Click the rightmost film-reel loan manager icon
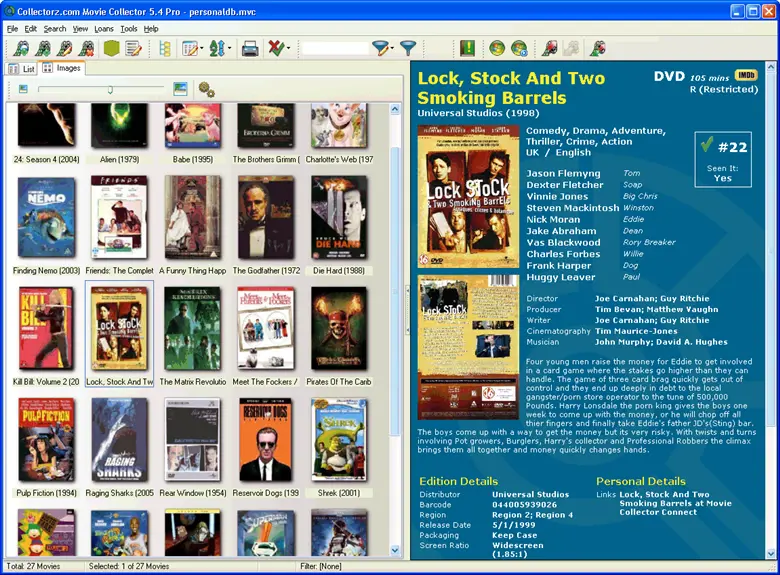The height and width of the screenshot is (575, 780). click(x=597, y=48)
